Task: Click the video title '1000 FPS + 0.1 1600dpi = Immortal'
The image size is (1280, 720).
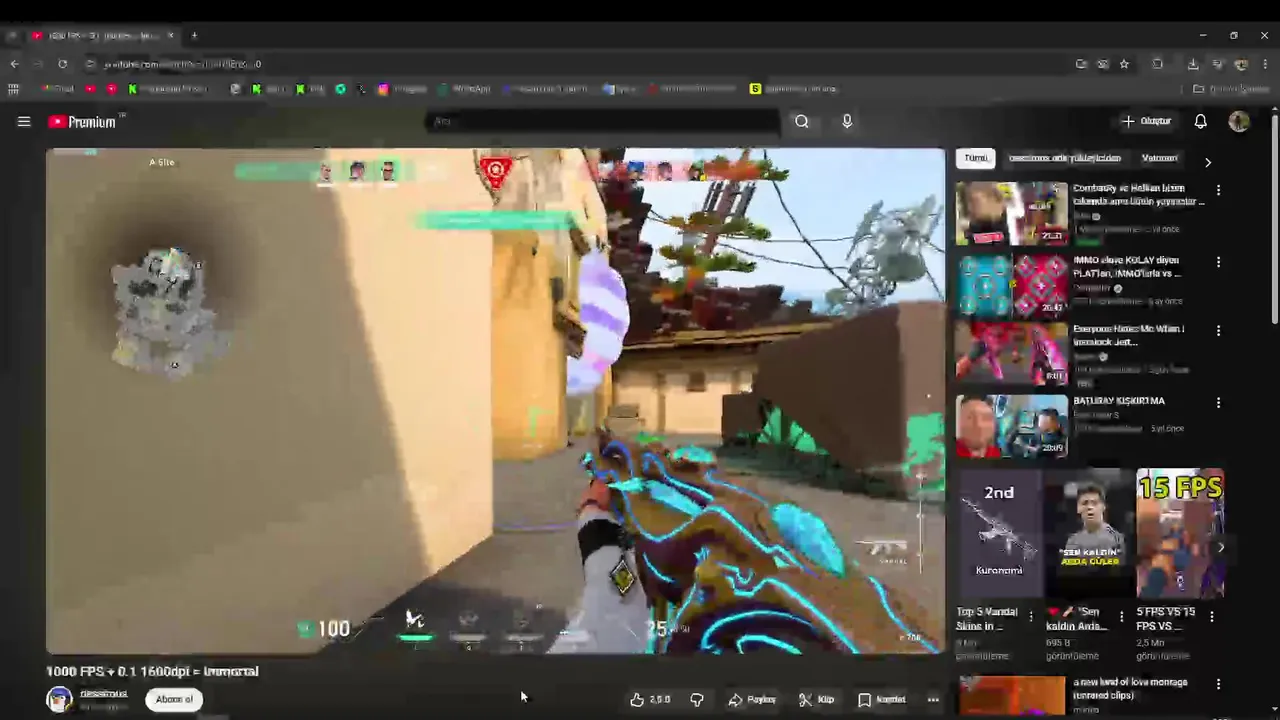Action: [x=152, y=671]
